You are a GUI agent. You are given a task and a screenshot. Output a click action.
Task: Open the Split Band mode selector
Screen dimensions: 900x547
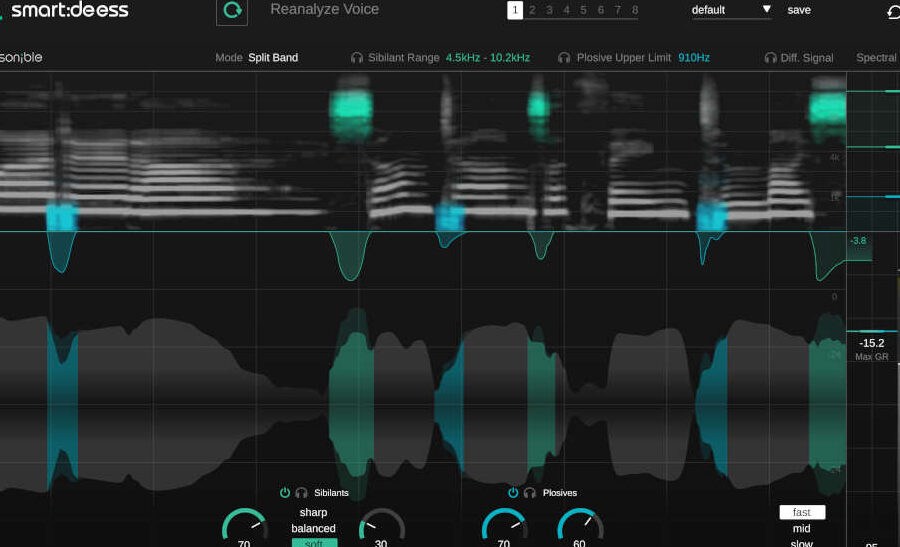click(x=273, y=57)
